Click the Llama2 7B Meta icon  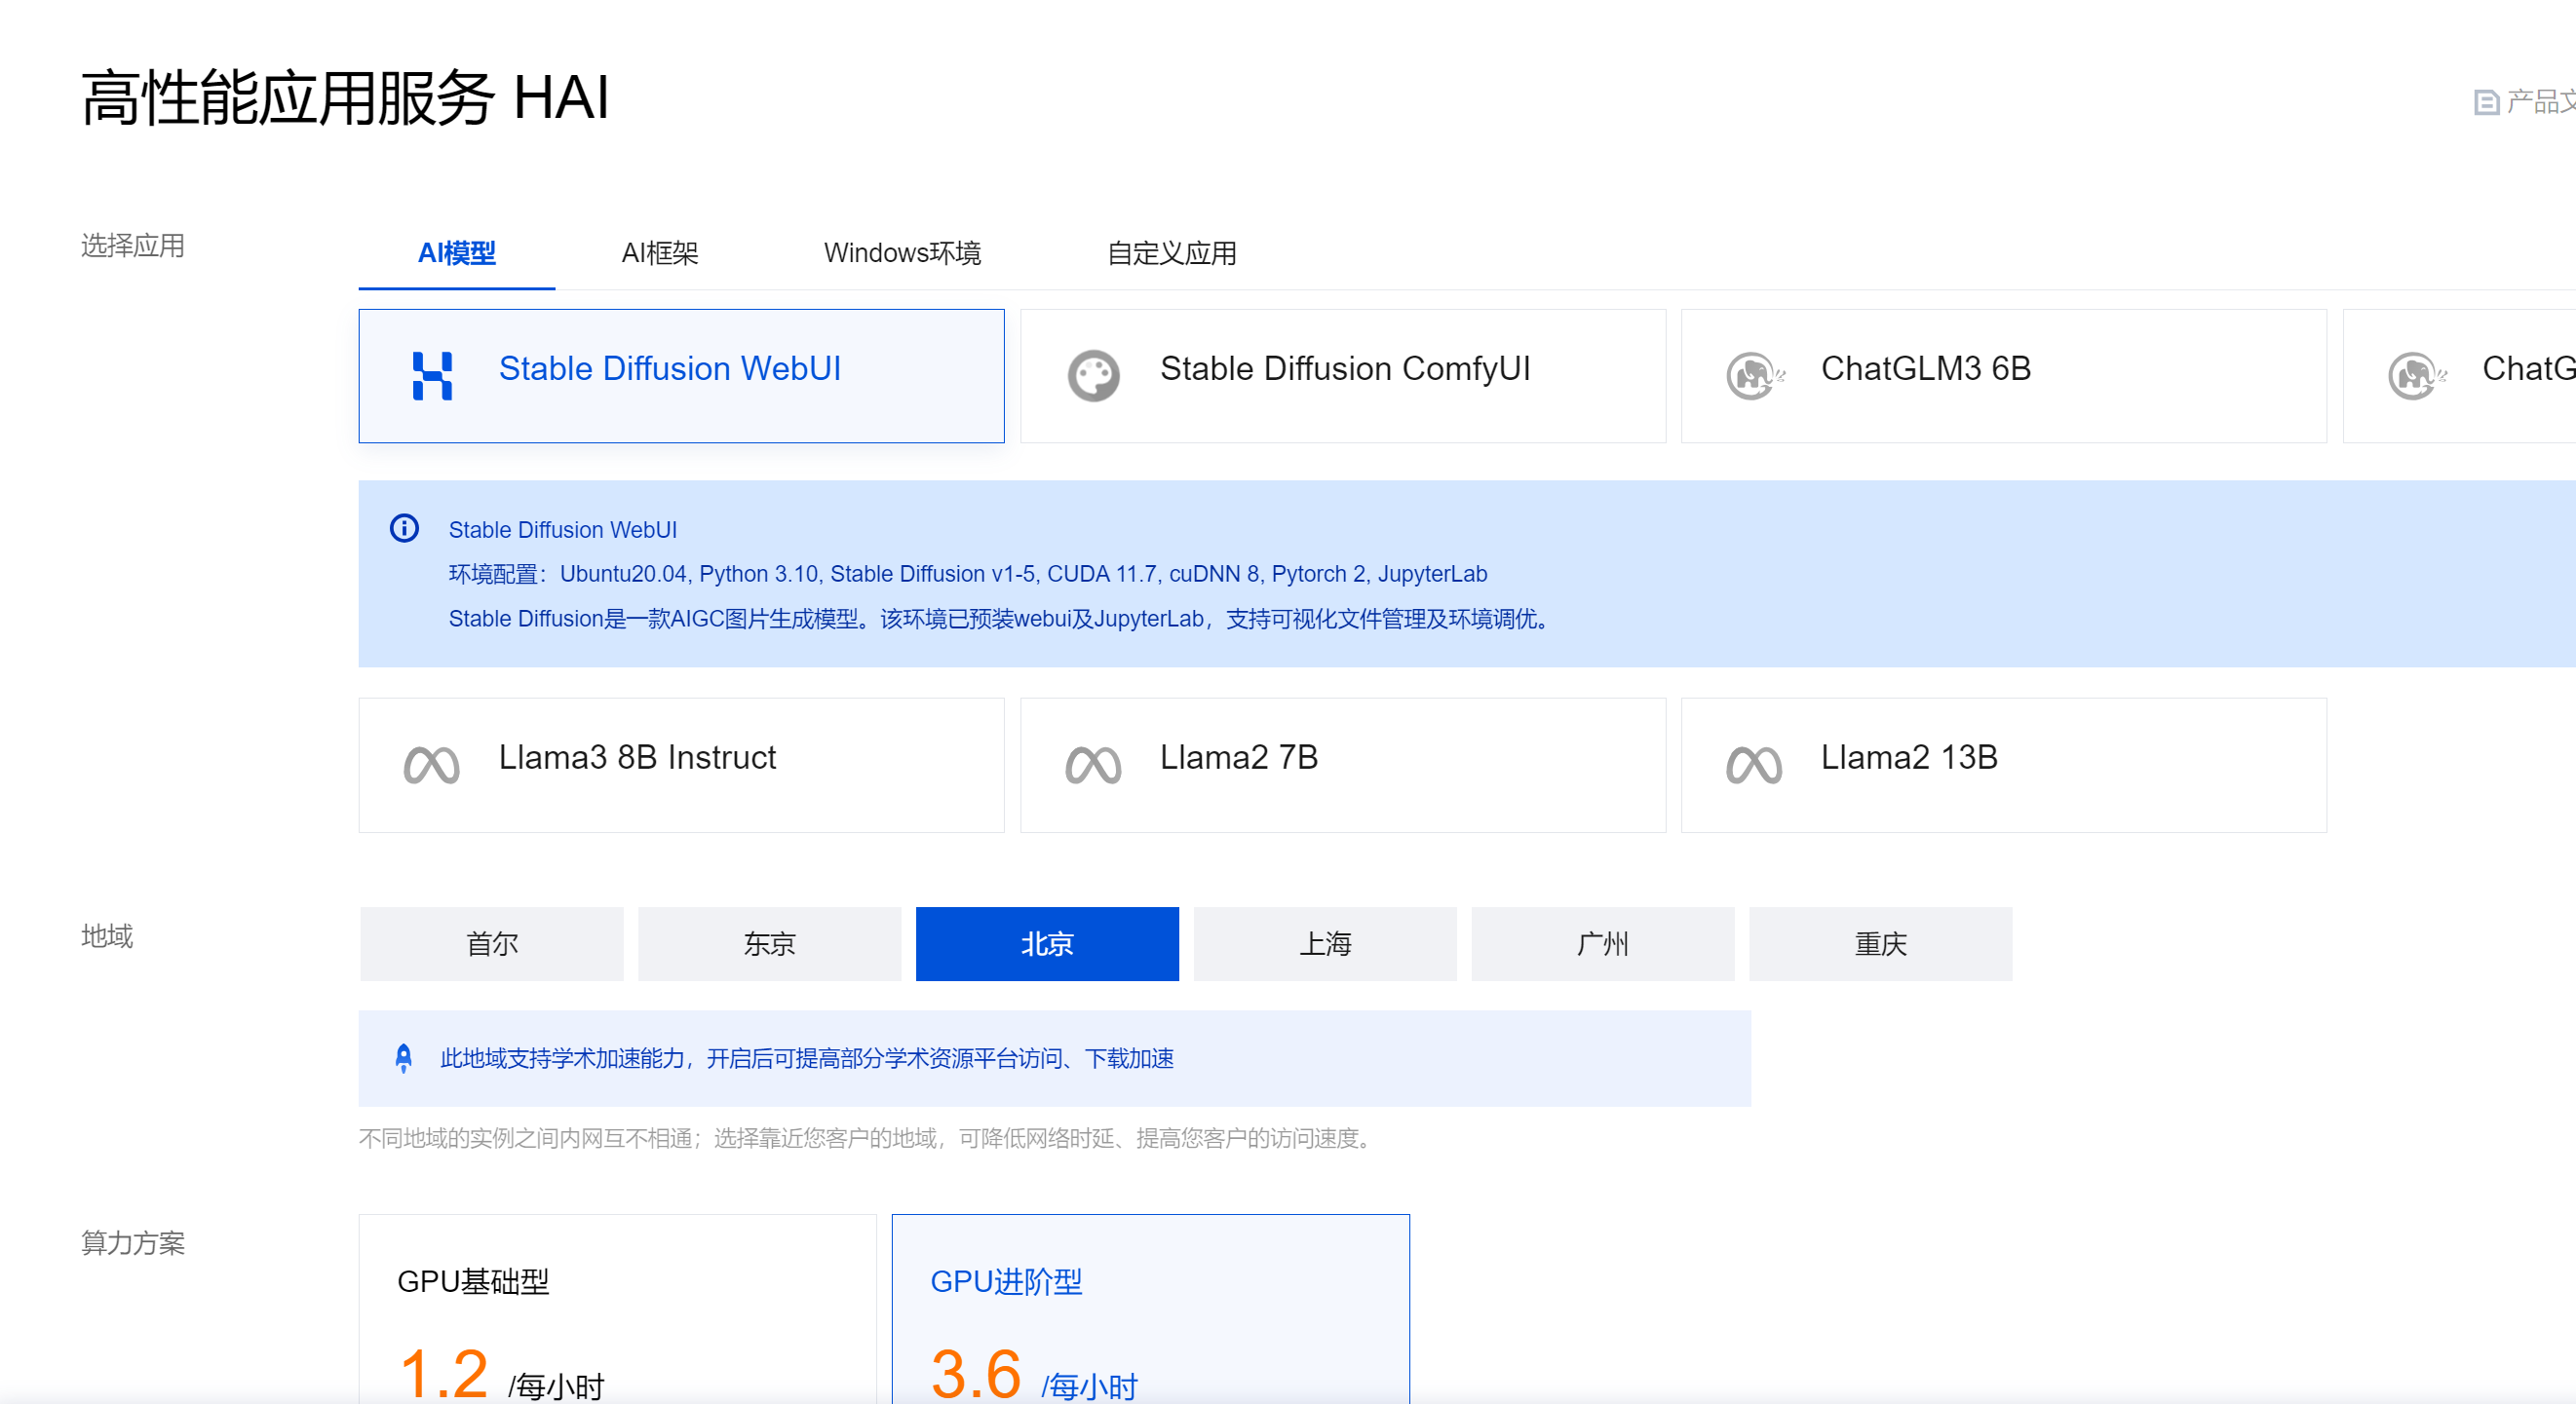[x=1093, y=766]
